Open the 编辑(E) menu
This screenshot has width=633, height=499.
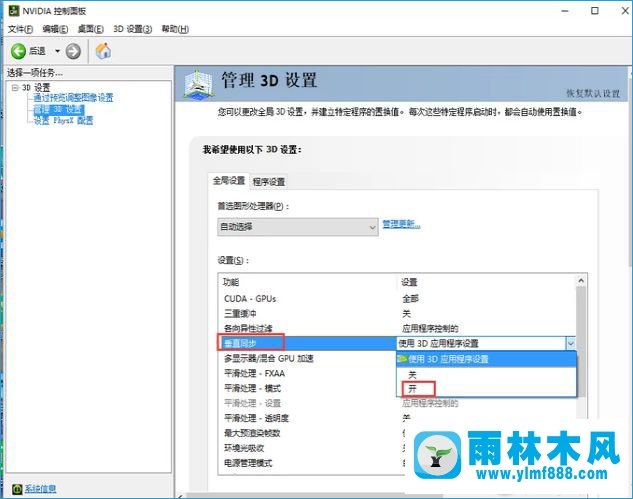55,29
